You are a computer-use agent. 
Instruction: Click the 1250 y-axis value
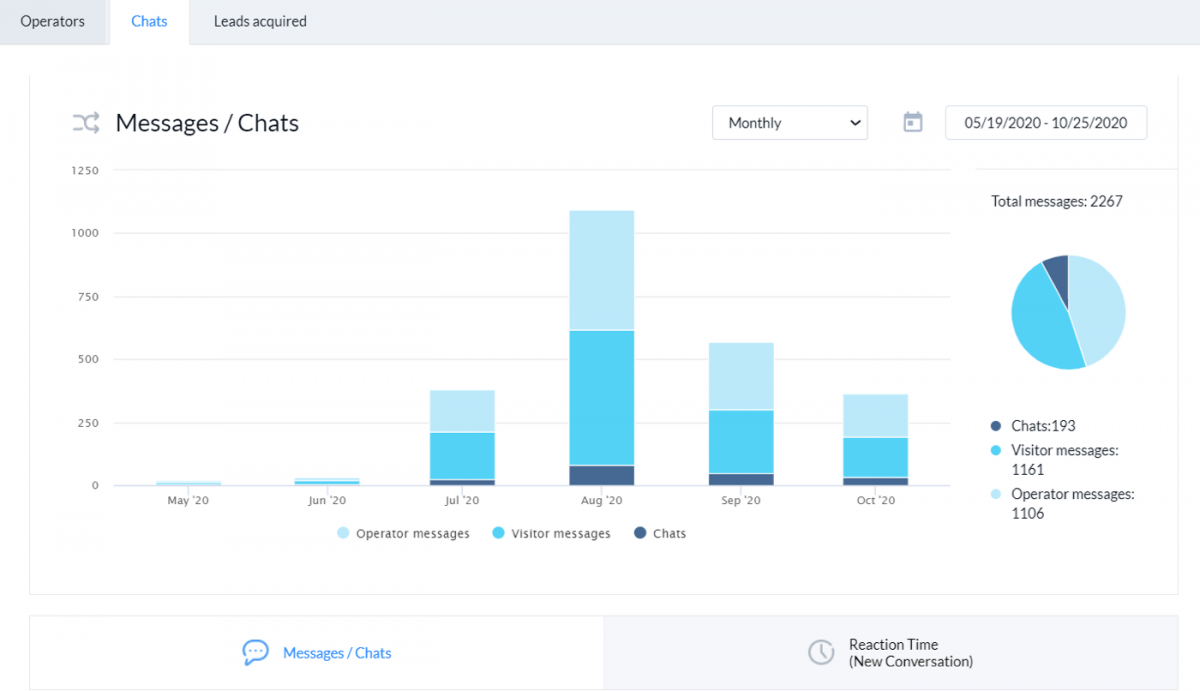point(85,171)
